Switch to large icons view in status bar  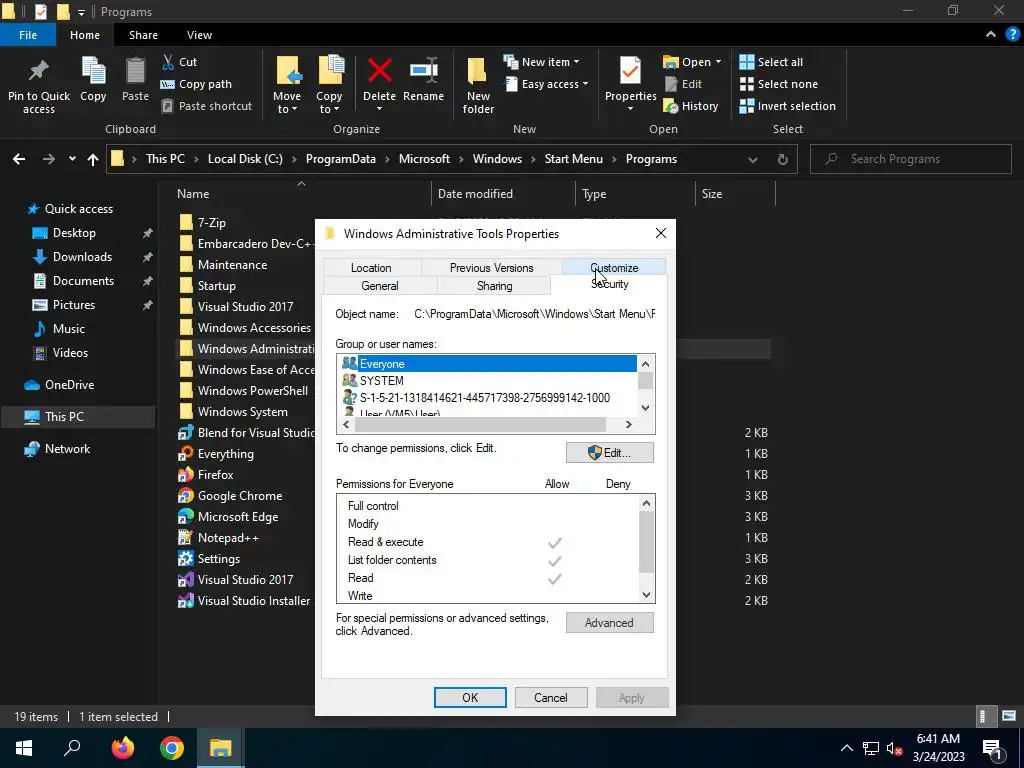coord(1009,716)
